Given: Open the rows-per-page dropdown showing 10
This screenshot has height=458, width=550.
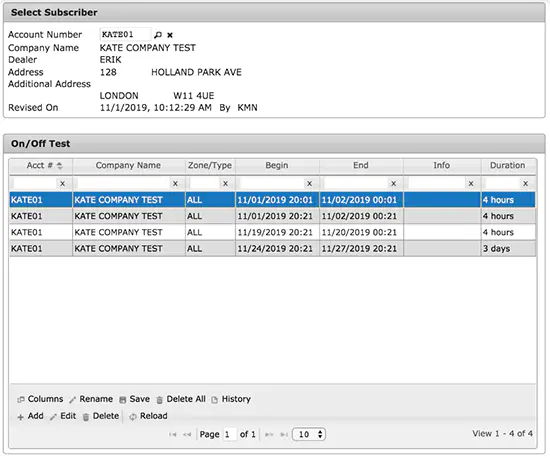Looking at the screenshot, I should 309,435.
